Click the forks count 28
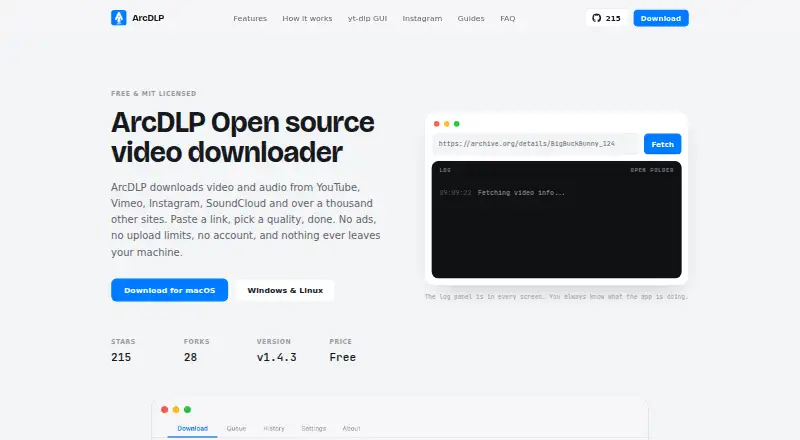The height and width of the screenshot is (440, 800). pyautogui.click(x=190, y=357)
